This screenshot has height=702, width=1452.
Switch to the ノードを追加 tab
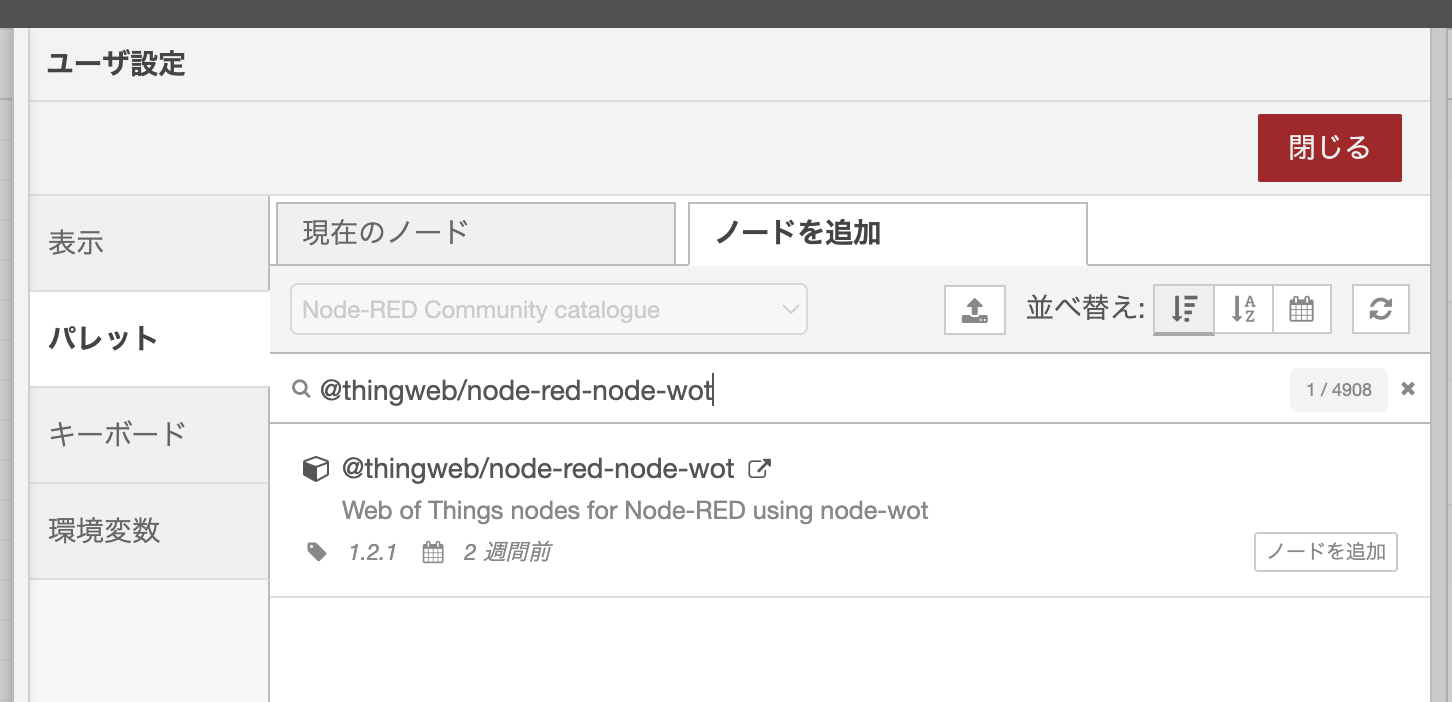tap(888, 234)
